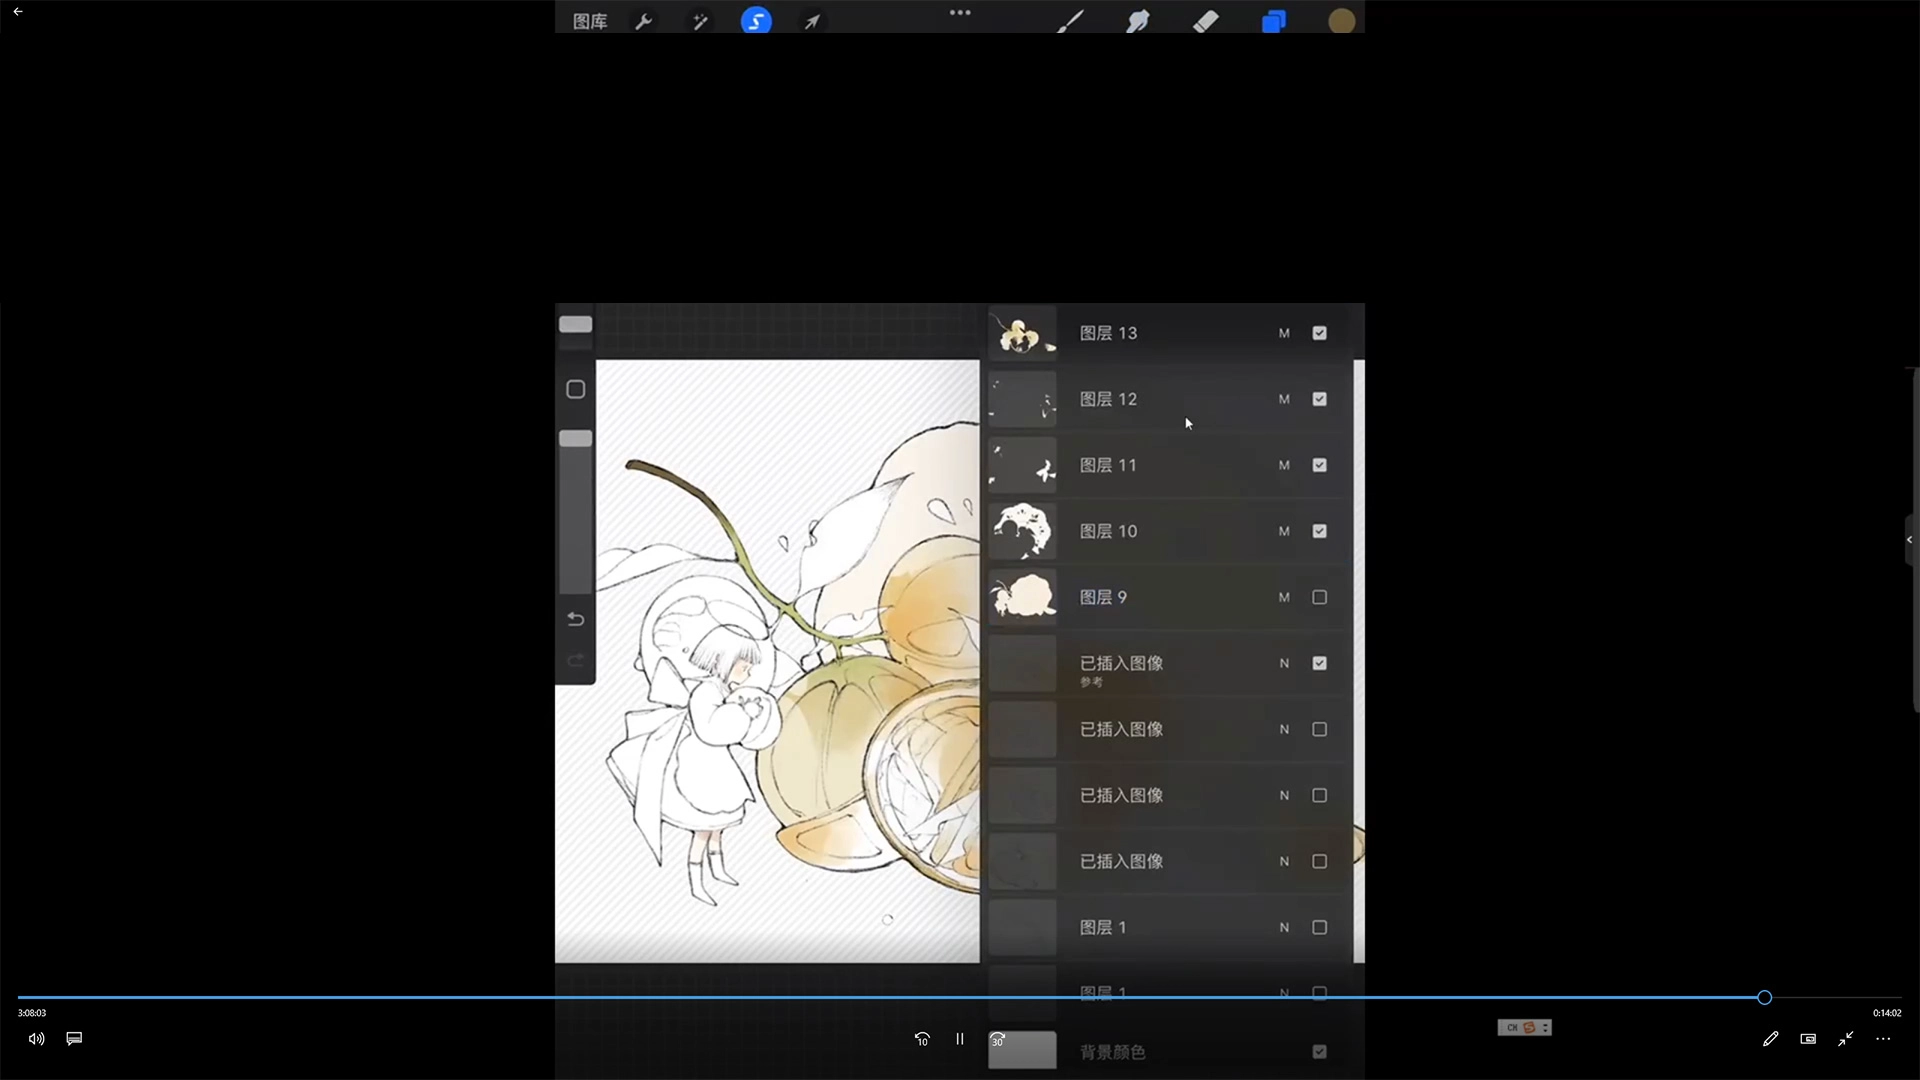Select the Brush tool
The image size is (1920, 1080).
point(1070,21)
